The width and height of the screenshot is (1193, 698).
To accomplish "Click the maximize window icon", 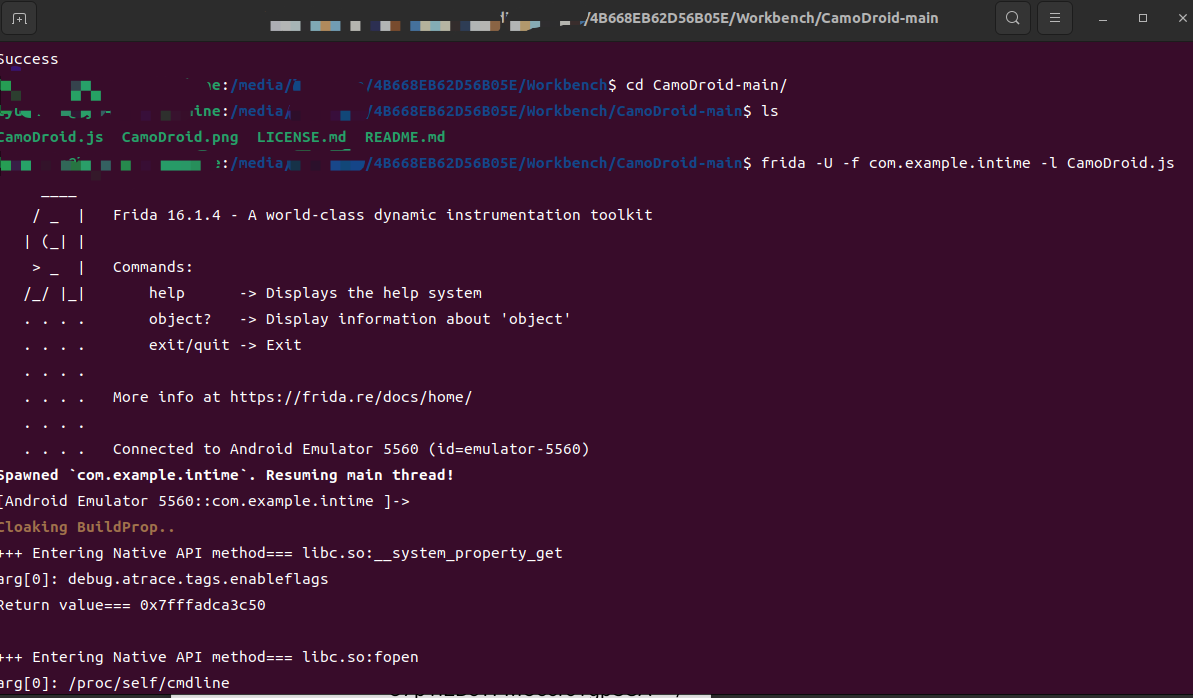I will (x=1141, y=18).
